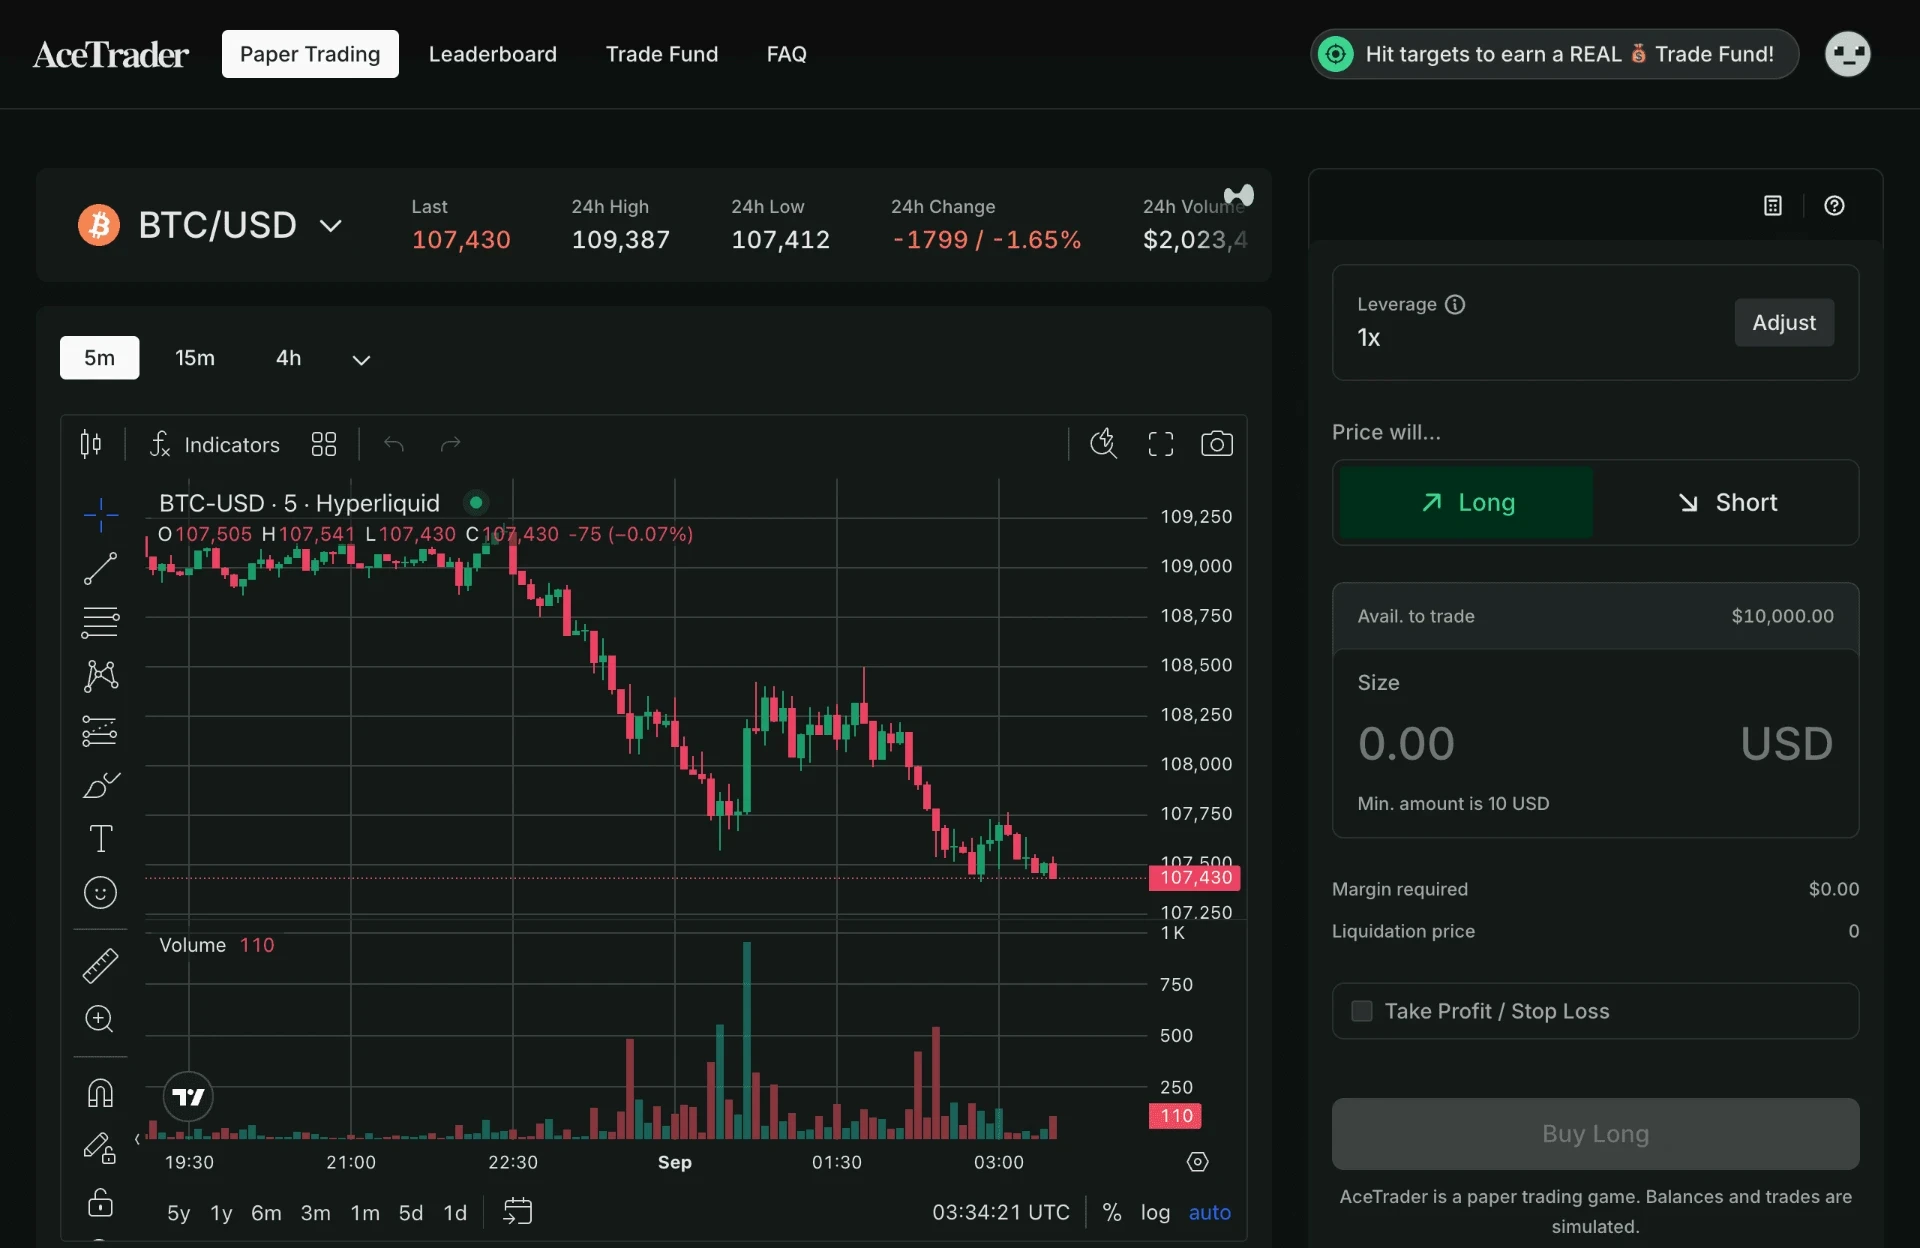Enable Magnet mode on the chart

[x=99, y=1093]
